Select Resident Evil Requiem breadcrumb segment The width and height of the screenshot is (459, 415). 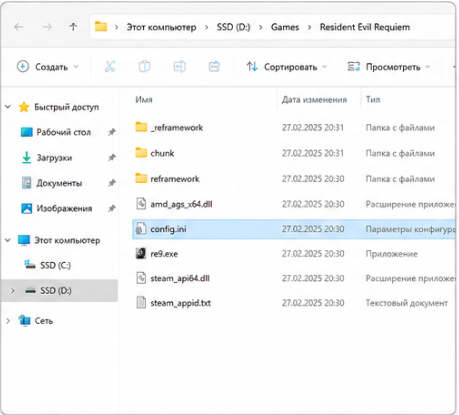[365, 27]
